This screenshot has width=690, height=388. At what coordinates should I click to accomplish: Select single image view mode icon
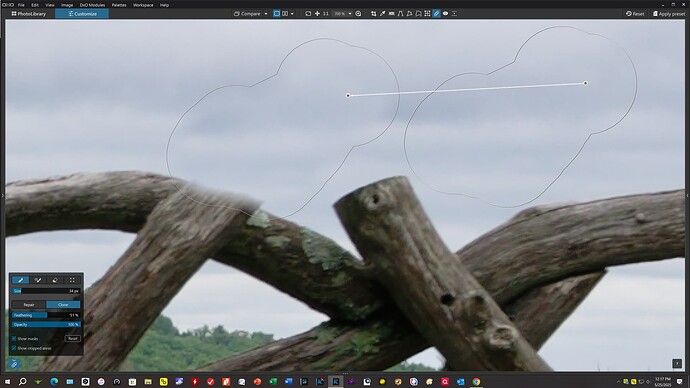277,14
